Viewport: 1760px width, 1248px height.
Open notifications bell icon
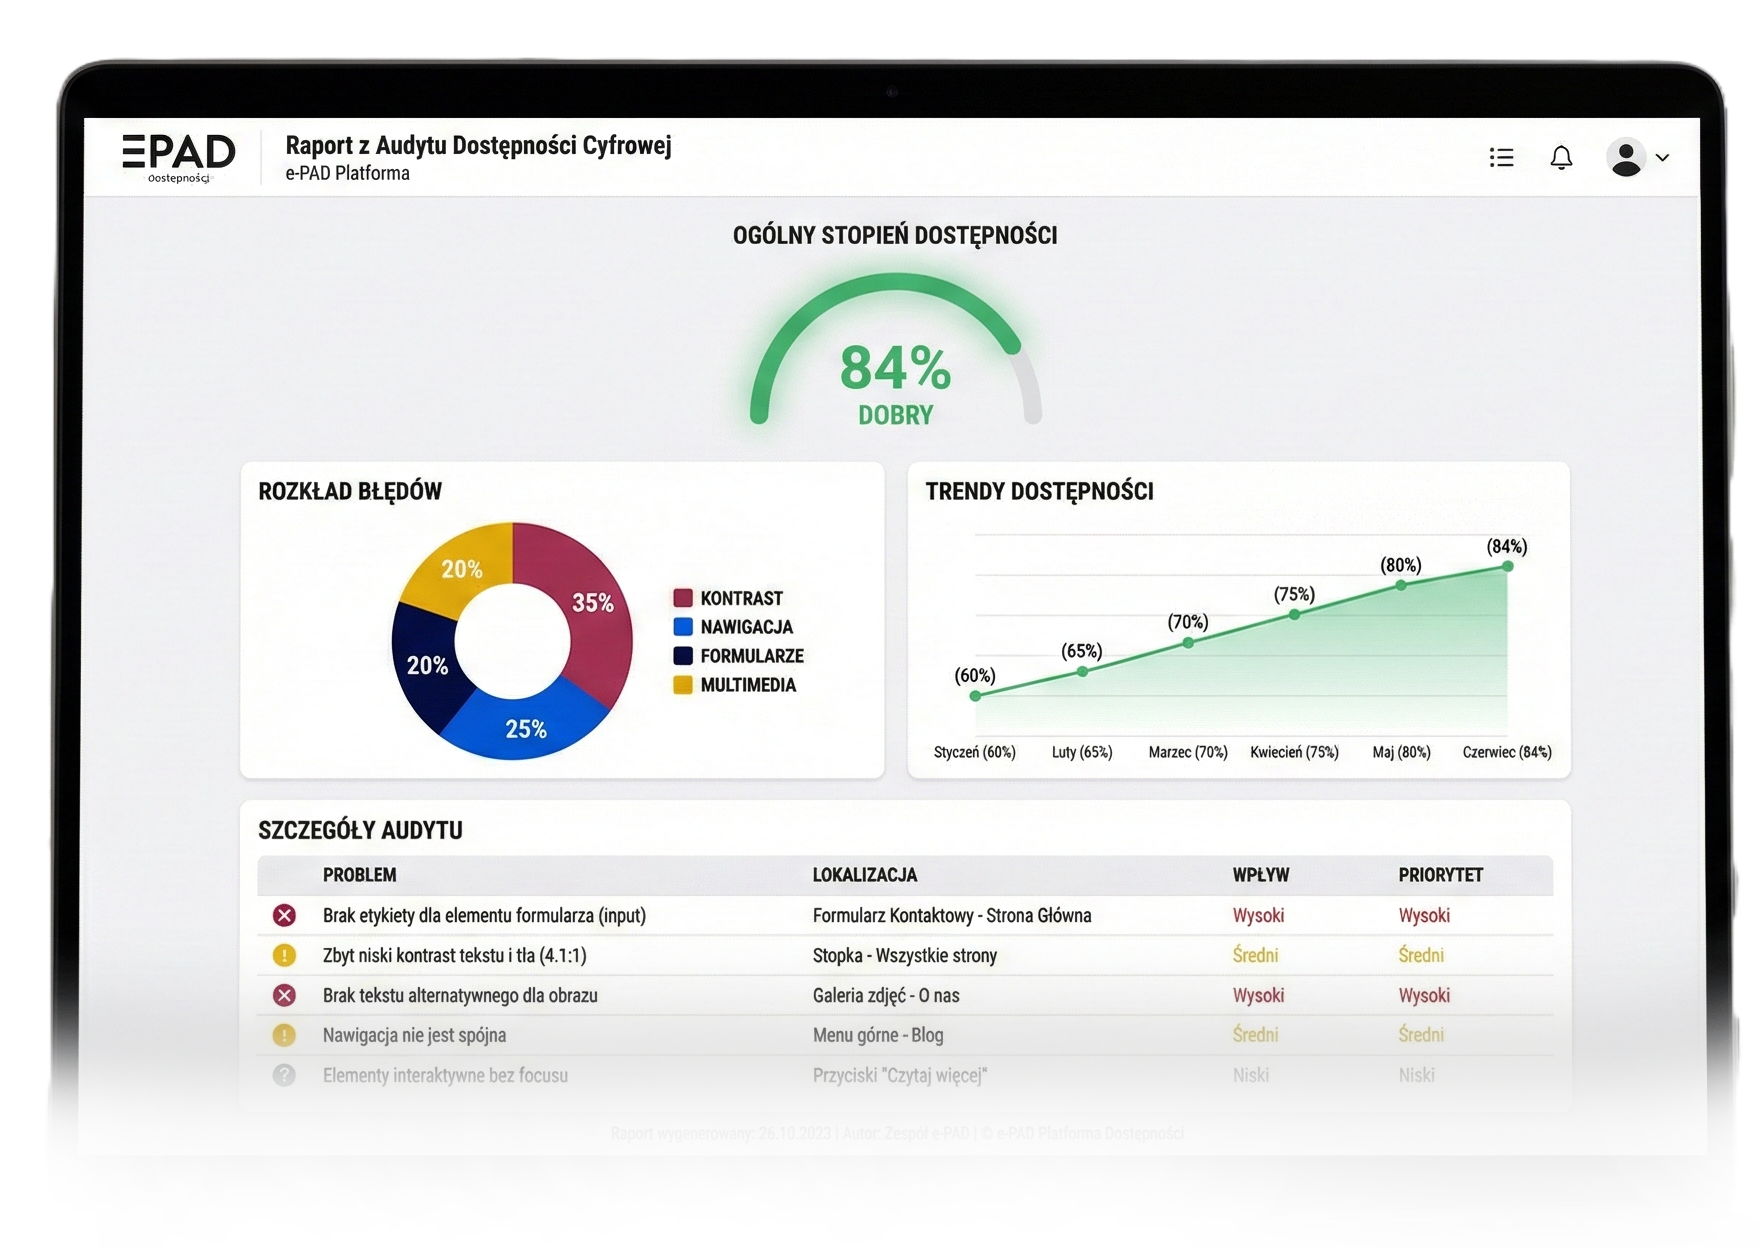(1561, 158)
